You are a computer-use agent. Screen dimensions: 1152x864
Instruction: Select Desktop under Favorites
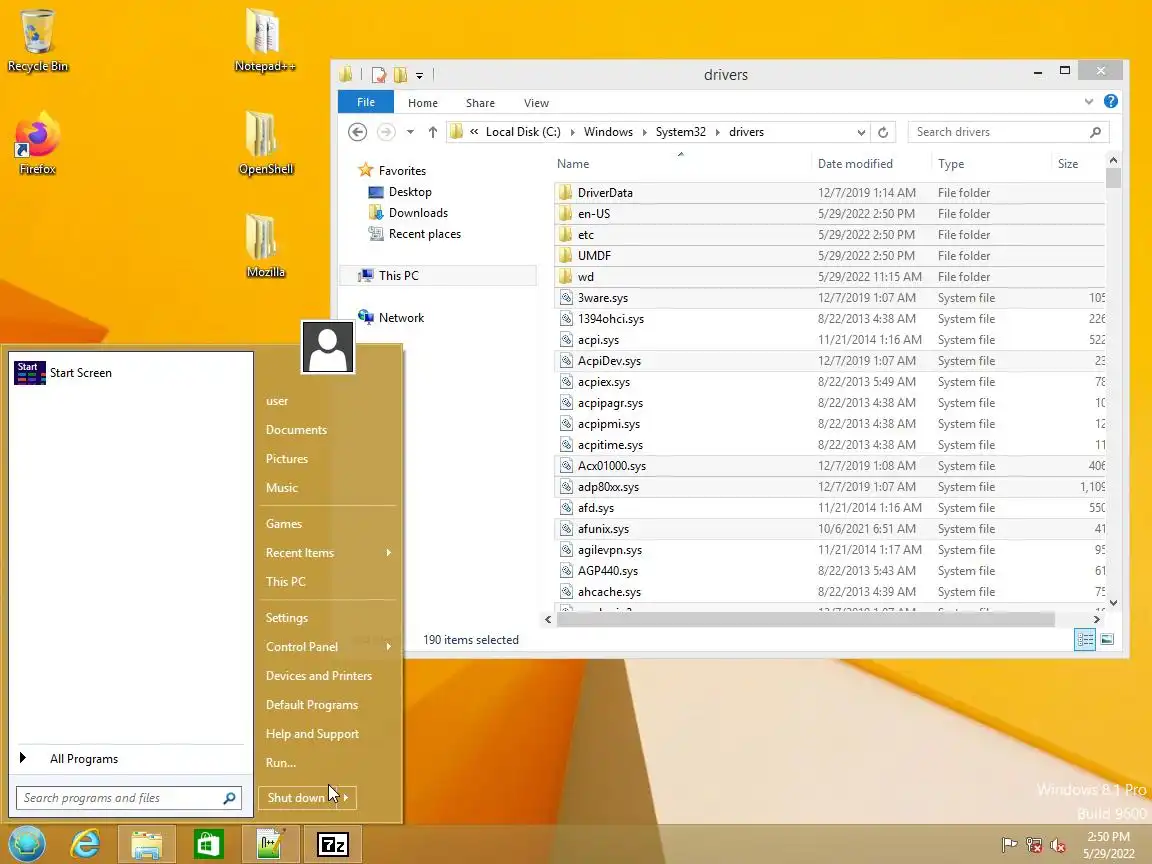(x=410, y=192)
